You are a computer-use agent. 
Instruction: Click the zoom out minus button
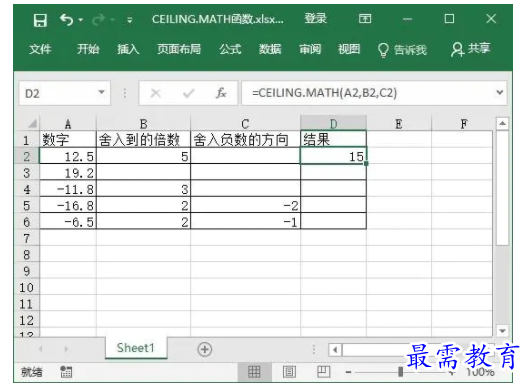pos(349,372)
